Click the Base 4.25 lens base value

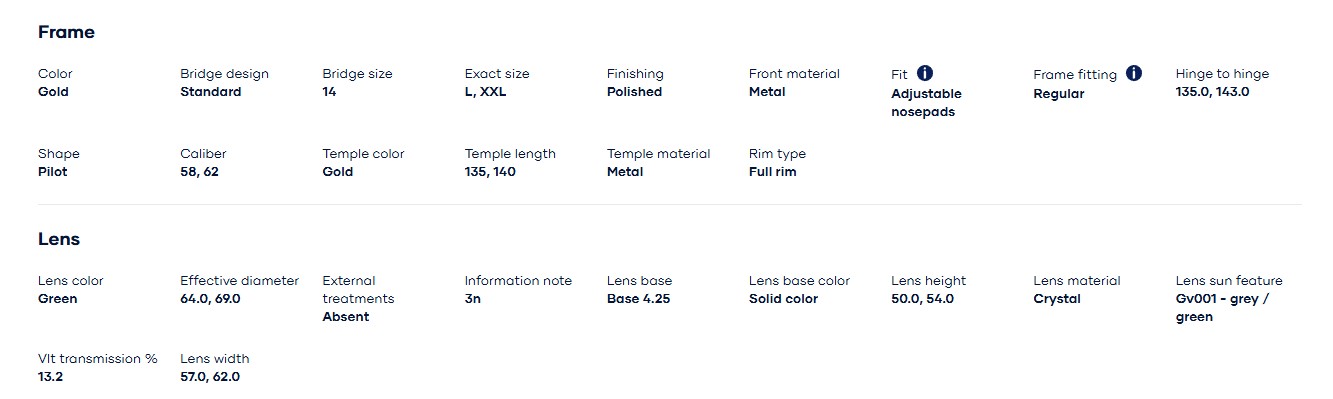click(x=640, y=299)
